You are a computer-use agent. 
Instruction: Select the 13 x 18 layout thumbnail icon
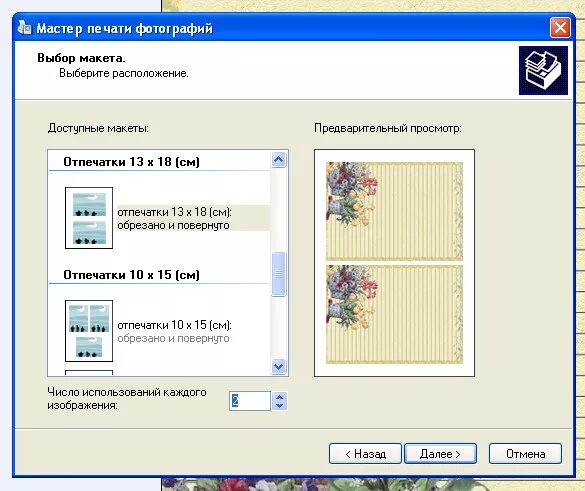pos(89,218)
